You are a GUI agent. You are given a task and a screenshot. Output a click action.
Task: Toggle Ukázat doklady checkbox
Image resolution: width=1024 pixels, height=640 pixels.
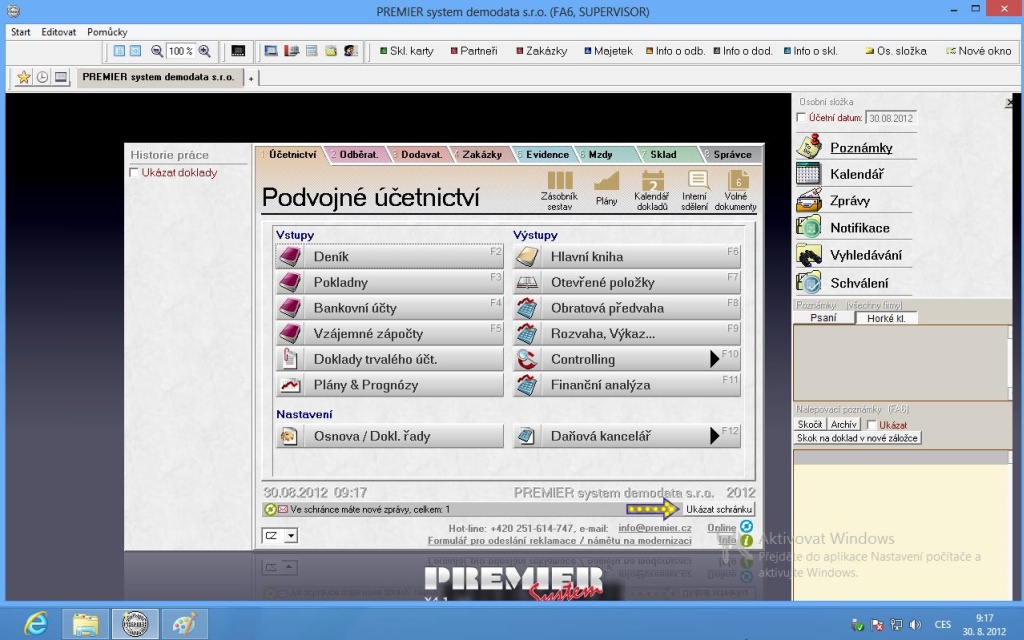pyautogui.click(x=134, y=172)
